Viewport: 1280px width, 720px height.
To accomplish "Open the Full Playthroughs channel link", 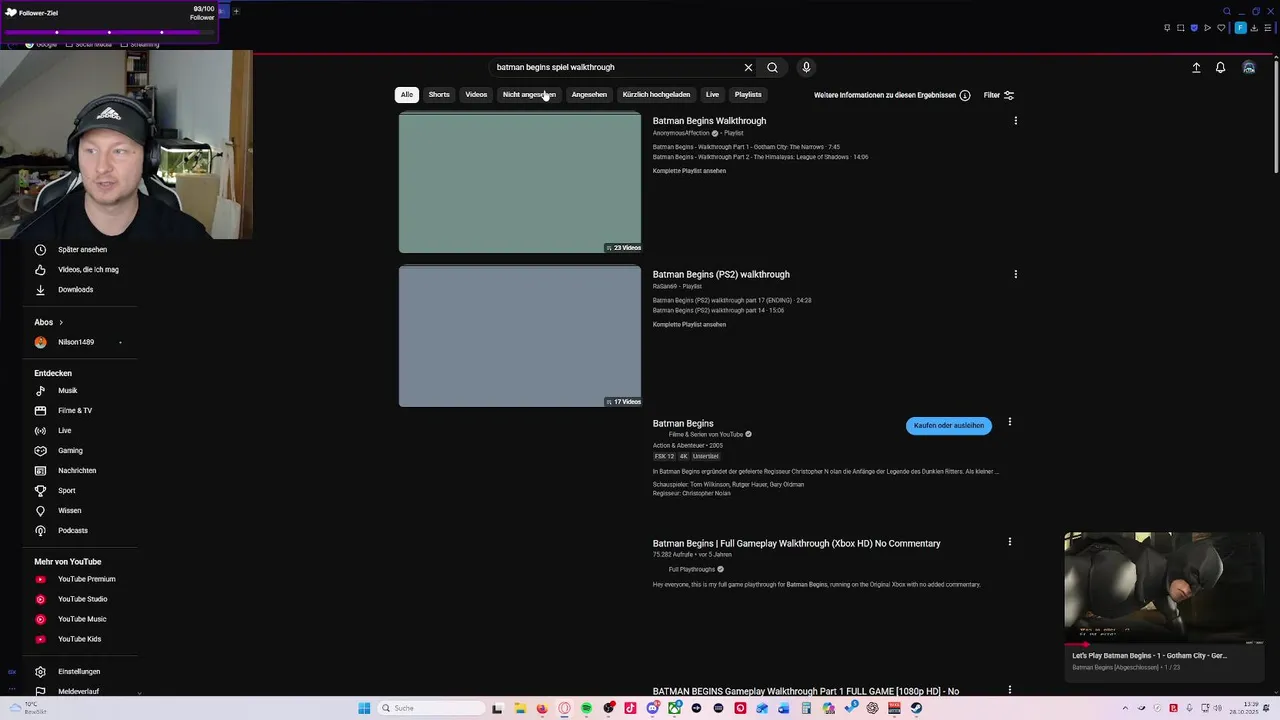I will click(x=692, y=569).
